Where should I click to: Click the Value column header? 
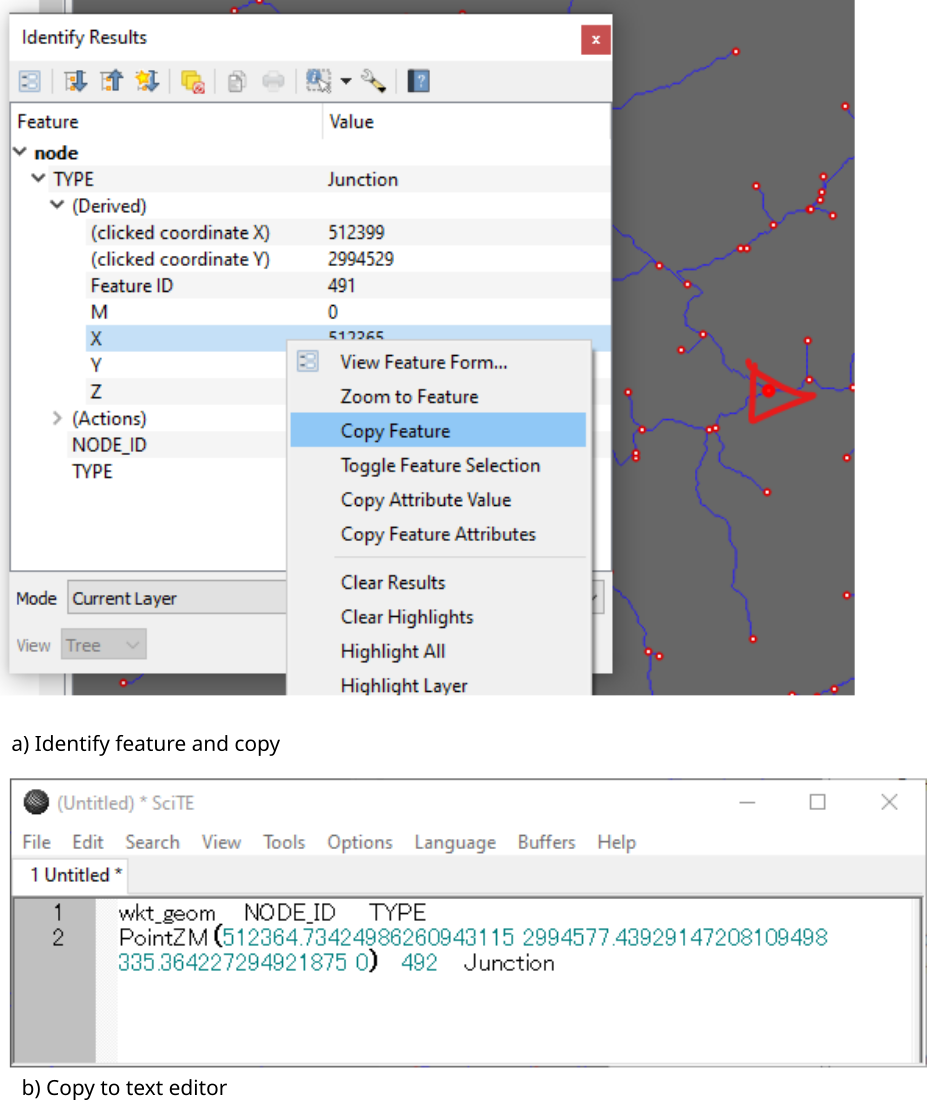pyautogui.click(x=351, y=122)
